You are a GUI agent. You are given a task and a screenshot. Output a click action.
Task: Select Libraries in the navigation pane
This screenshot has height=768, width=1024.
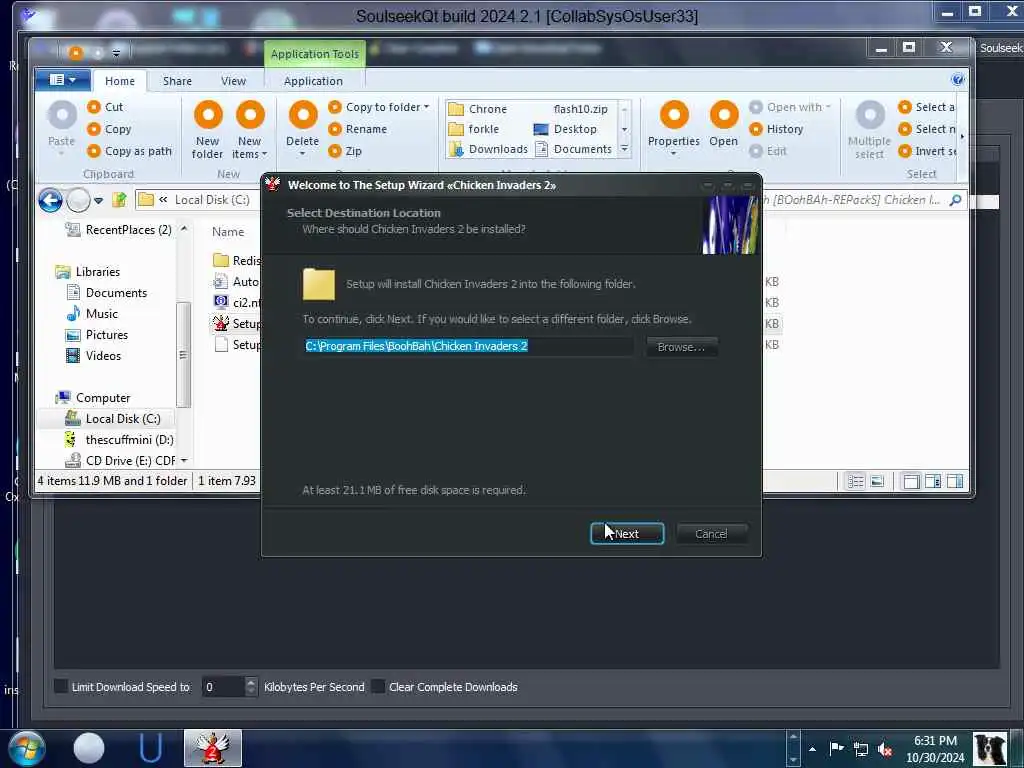(88, 272)
